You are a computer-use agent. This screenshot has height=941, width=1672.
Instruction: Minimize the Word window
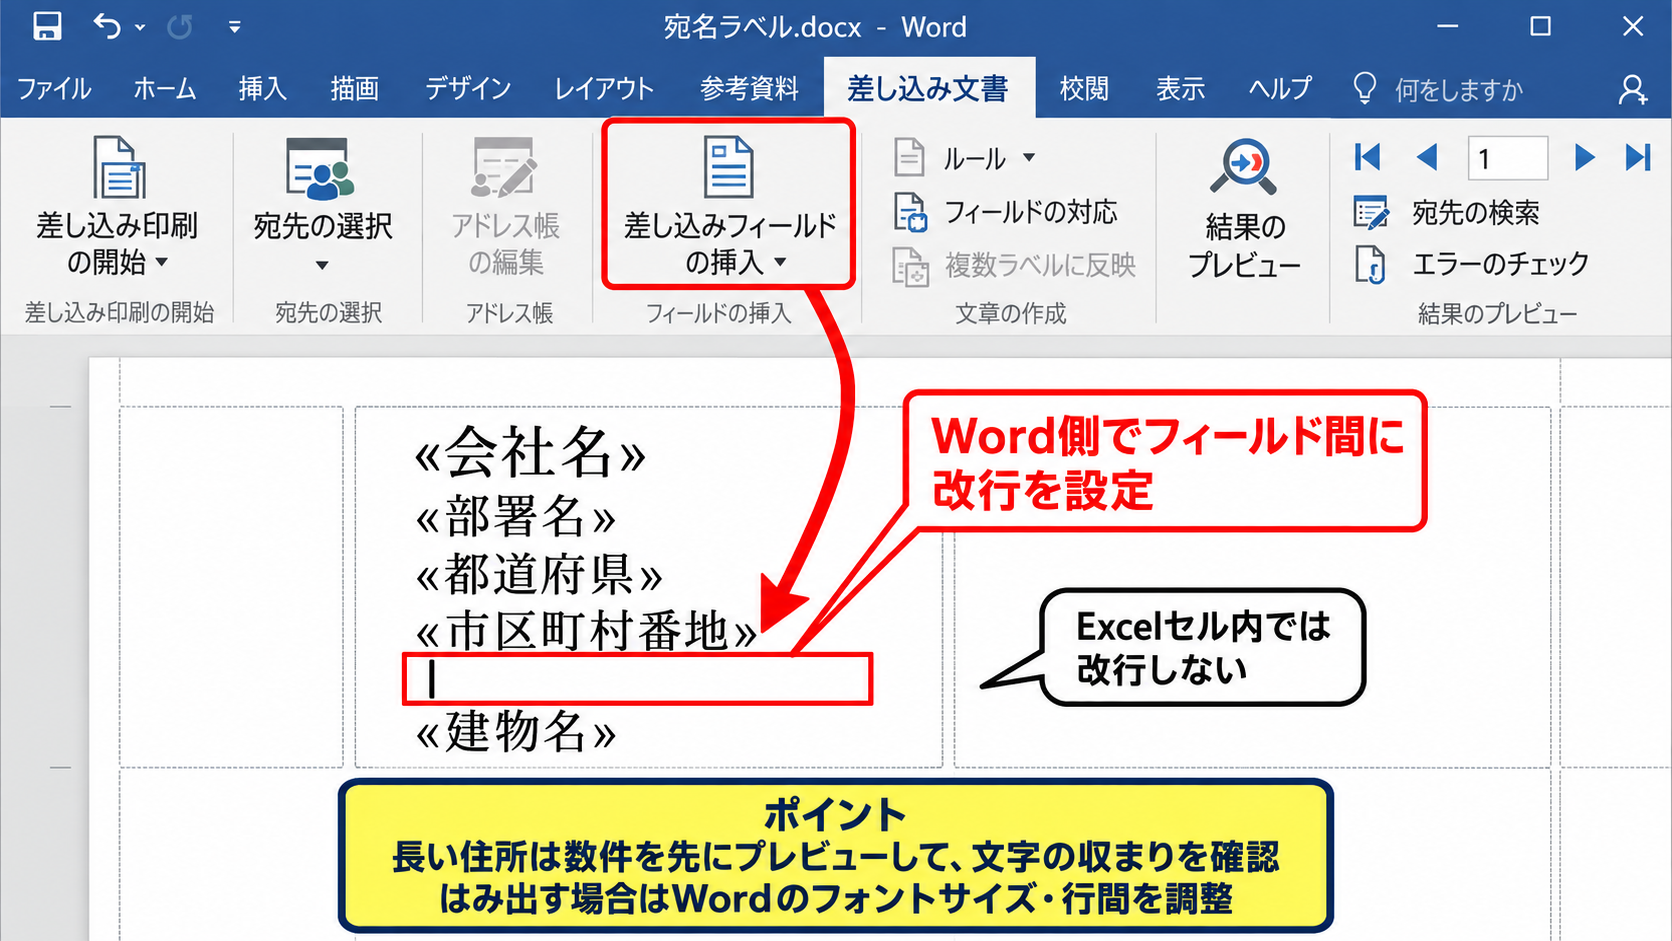1448,26
